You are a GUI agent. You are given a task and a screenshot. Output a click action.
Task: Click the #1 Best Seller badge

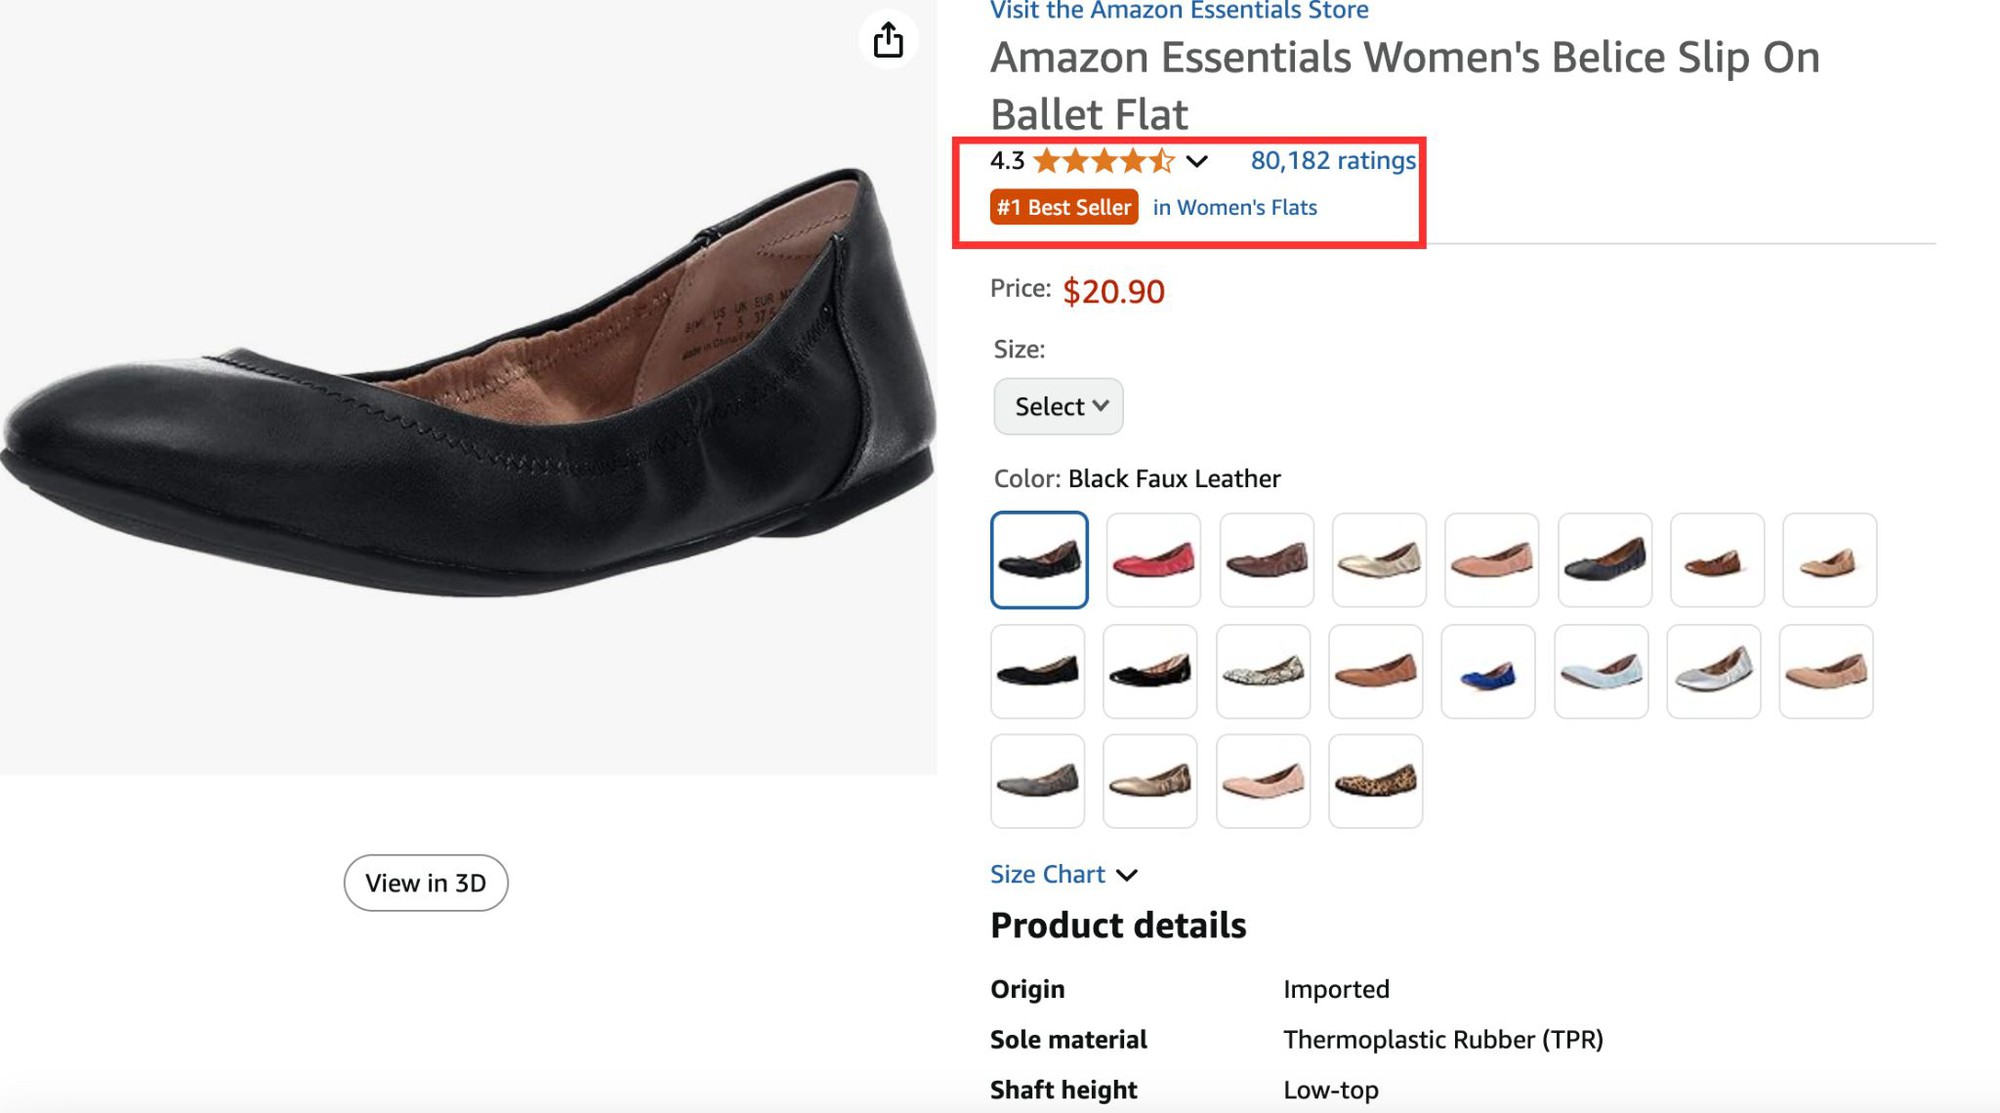tap(1064, 207)
